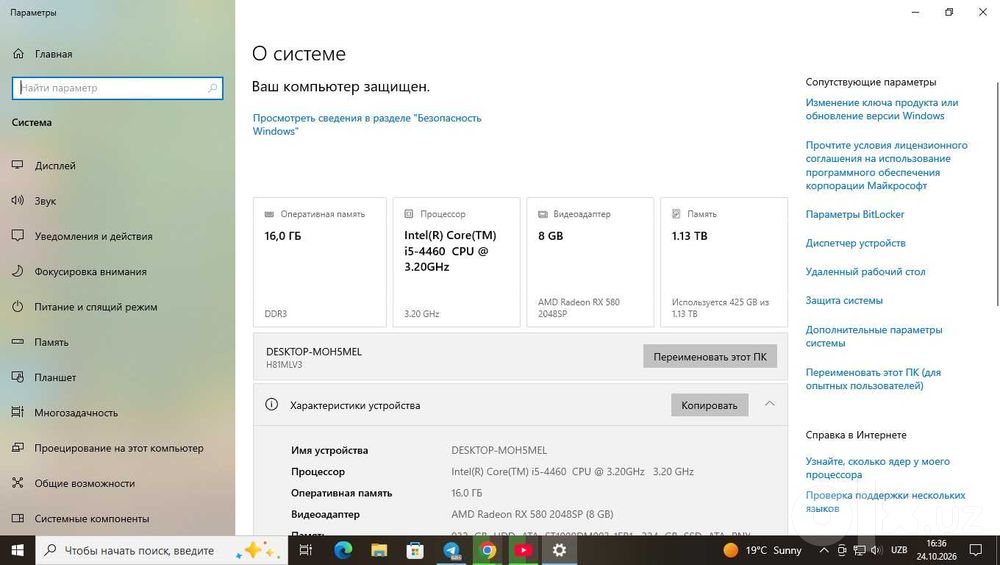The image size is (1000, 565).
Task: Click the home icon next to Главная
Action: coord(18,54)
